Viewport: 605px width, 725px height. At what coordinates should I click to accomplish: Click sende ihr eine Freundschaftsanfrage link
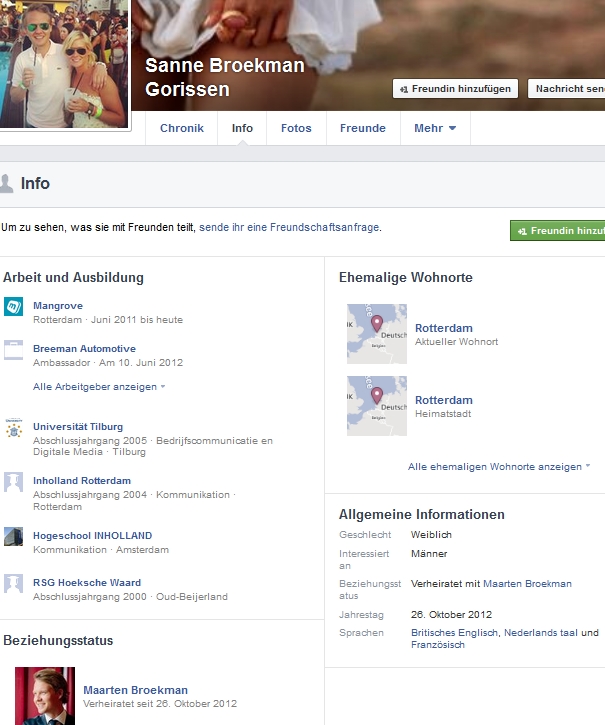289,227
